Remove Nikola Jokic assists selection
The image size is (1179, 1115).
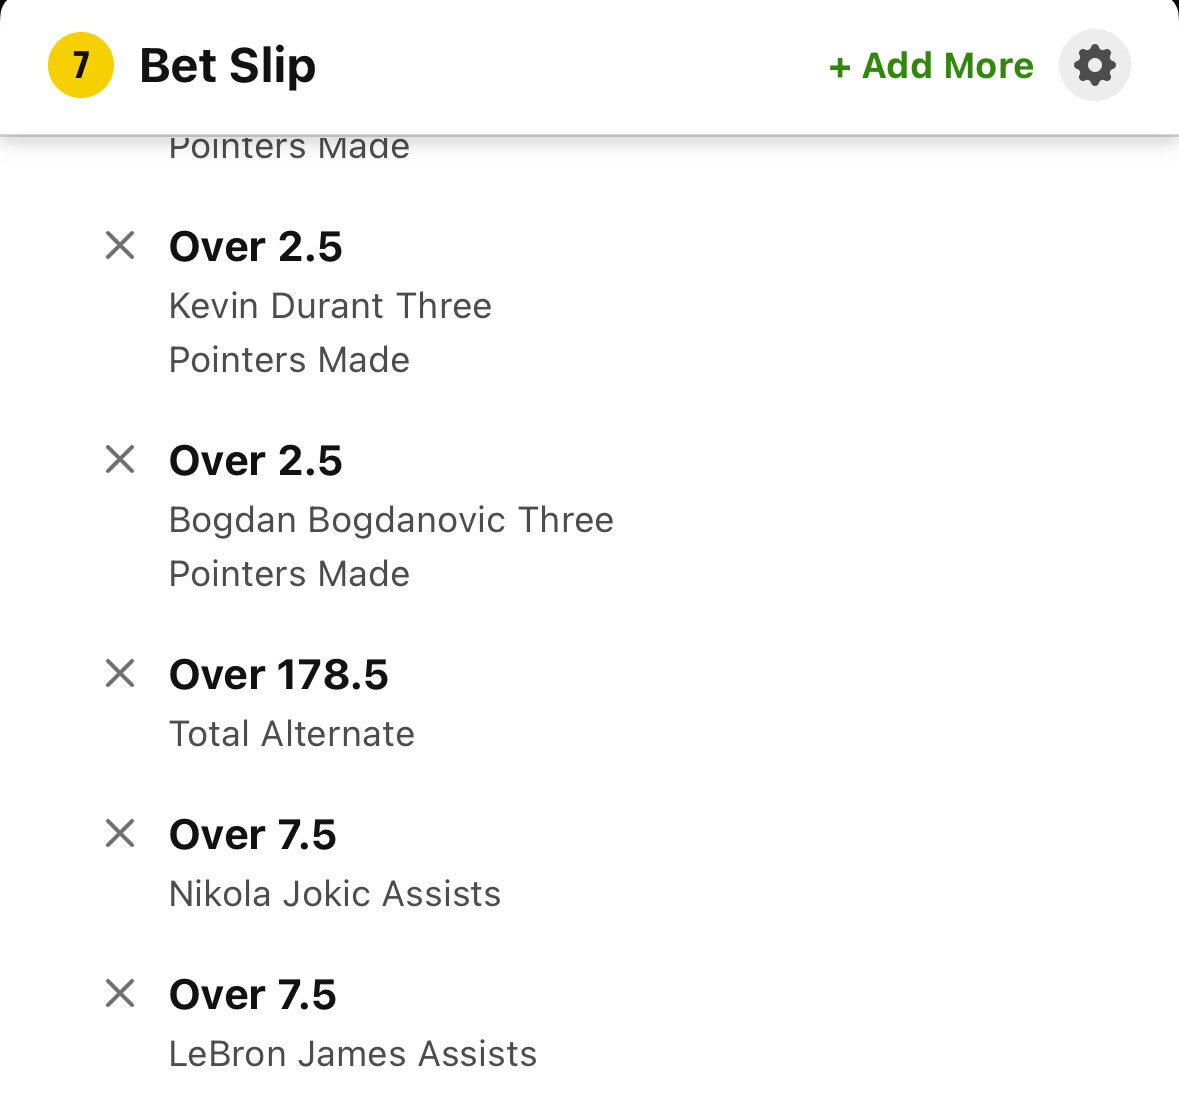[x=120, y=833]
